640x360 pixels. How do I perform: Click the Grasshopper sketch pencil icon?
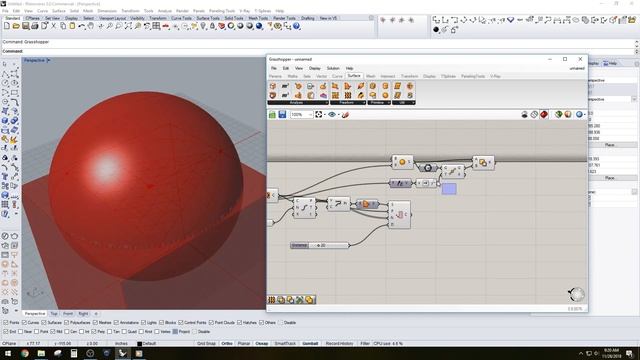click(x=345, y=115)
